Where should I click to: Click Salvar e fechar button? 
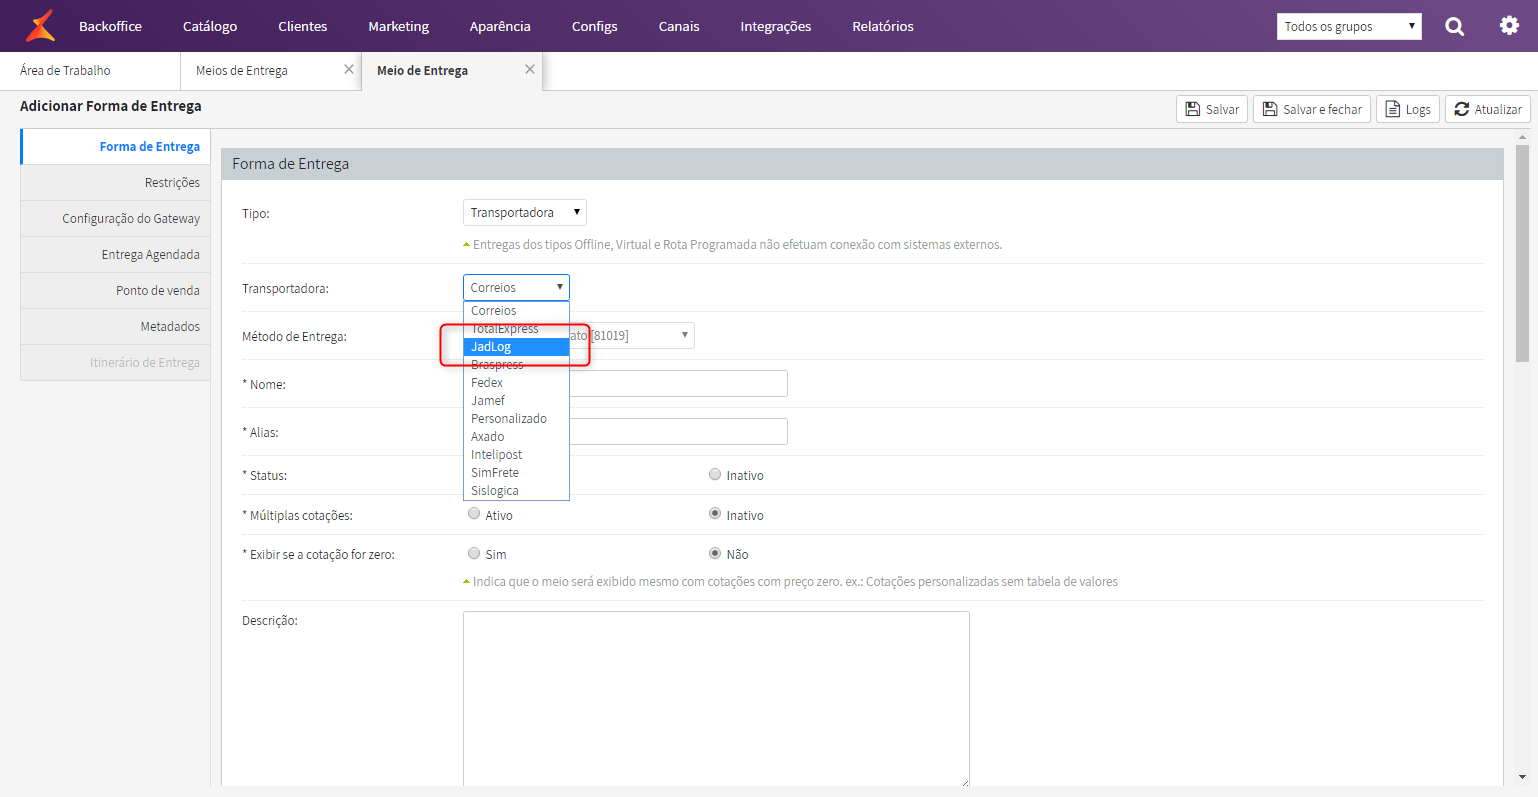point(1312,109)
